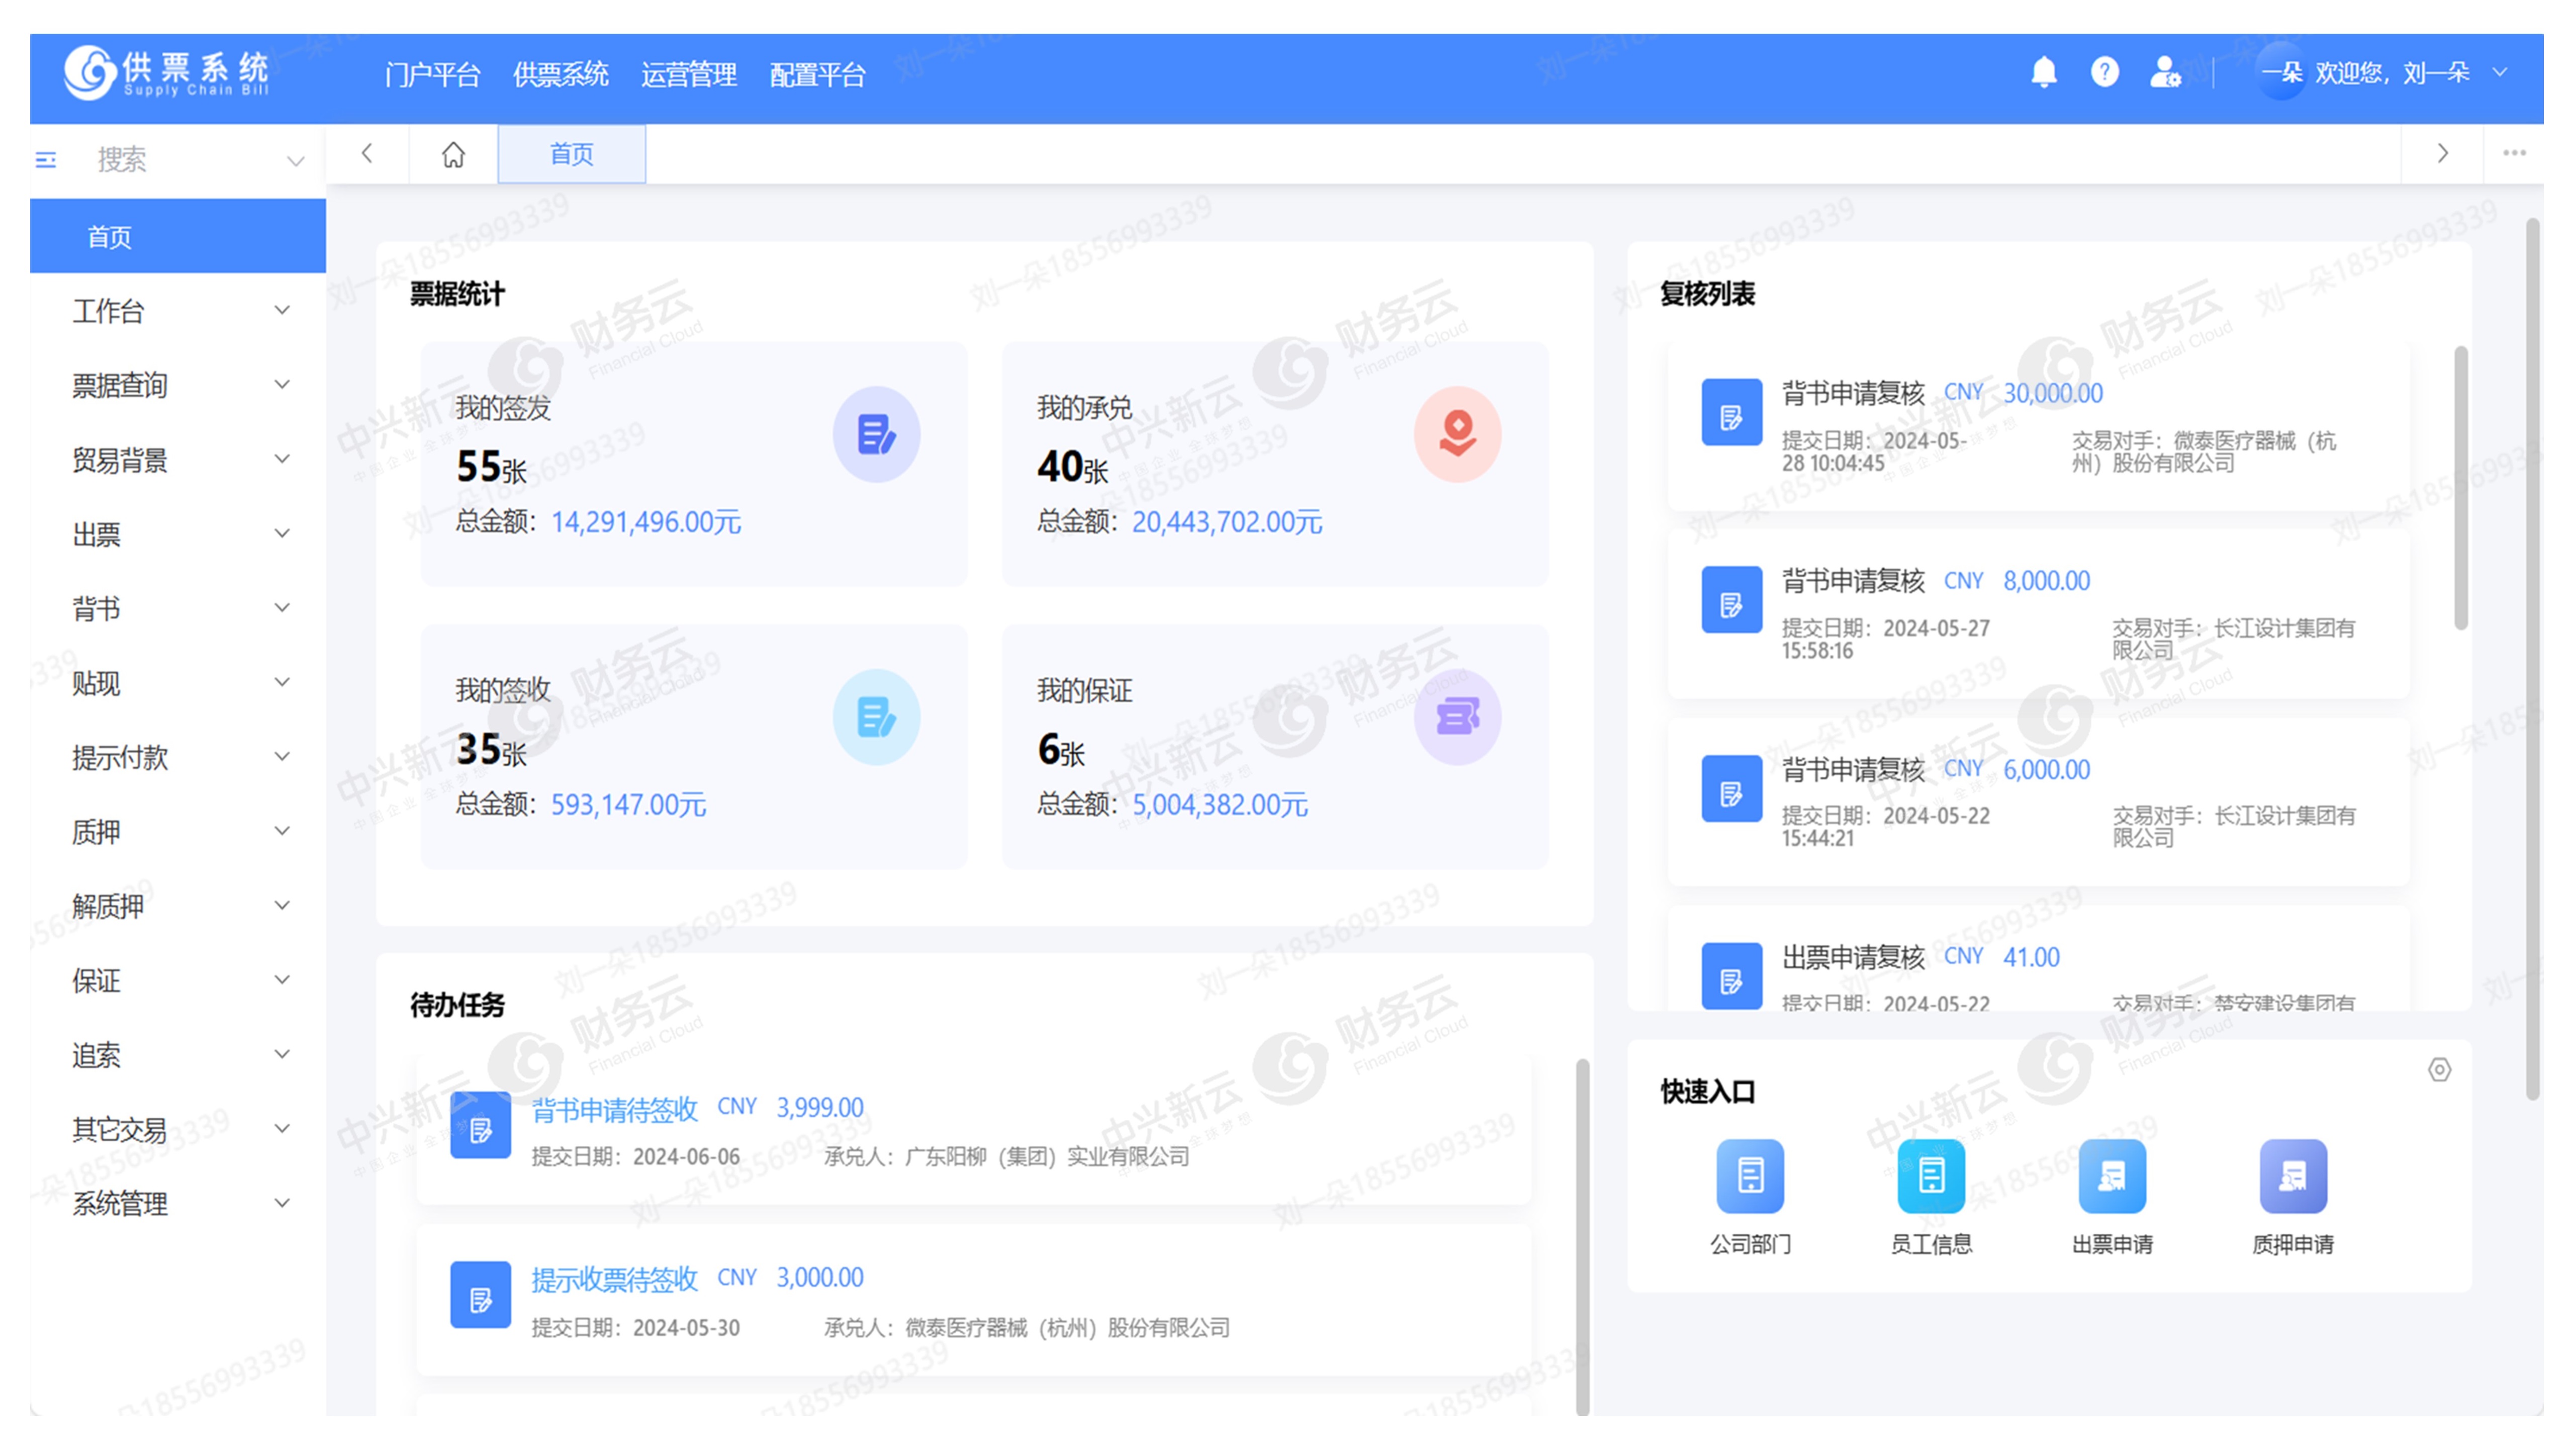Expand the 系统管理 sidebar menu

(x=178, y=1203)
